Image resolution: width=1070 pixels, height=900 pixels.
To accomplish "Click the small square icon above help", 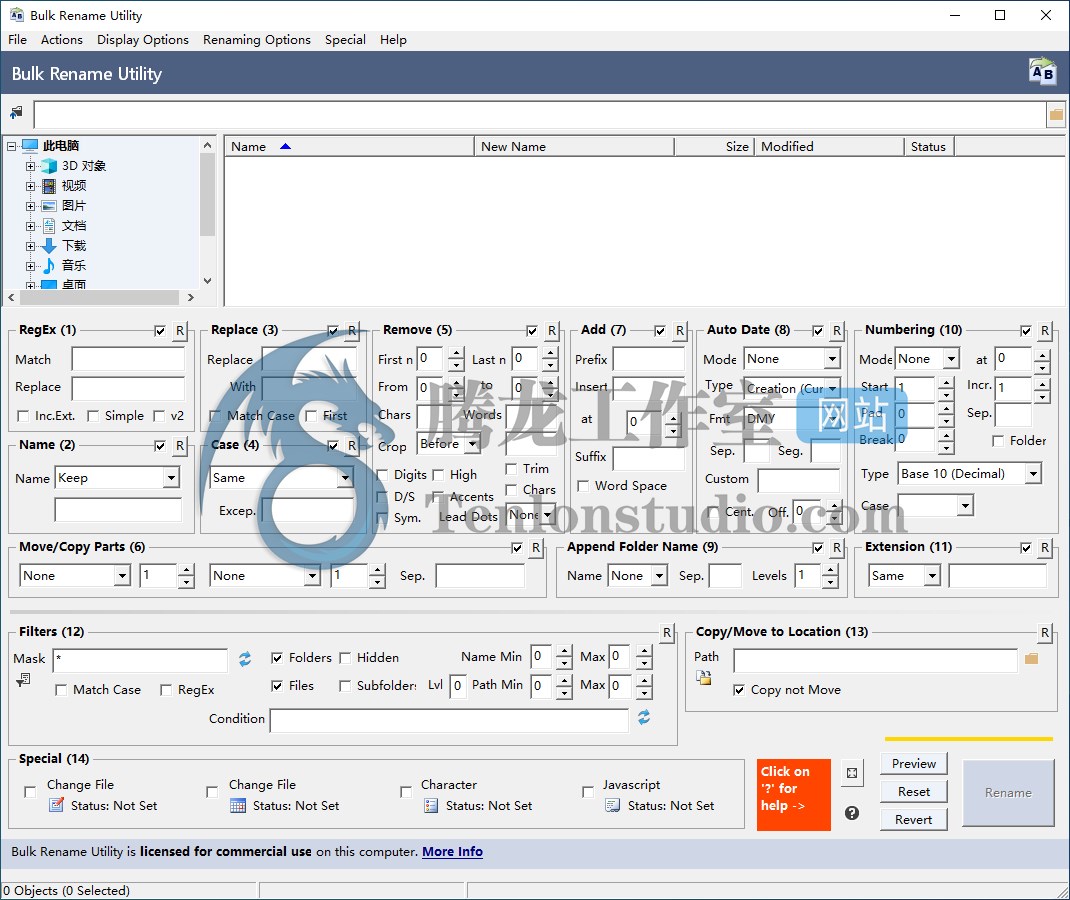I will click(852, 773).
